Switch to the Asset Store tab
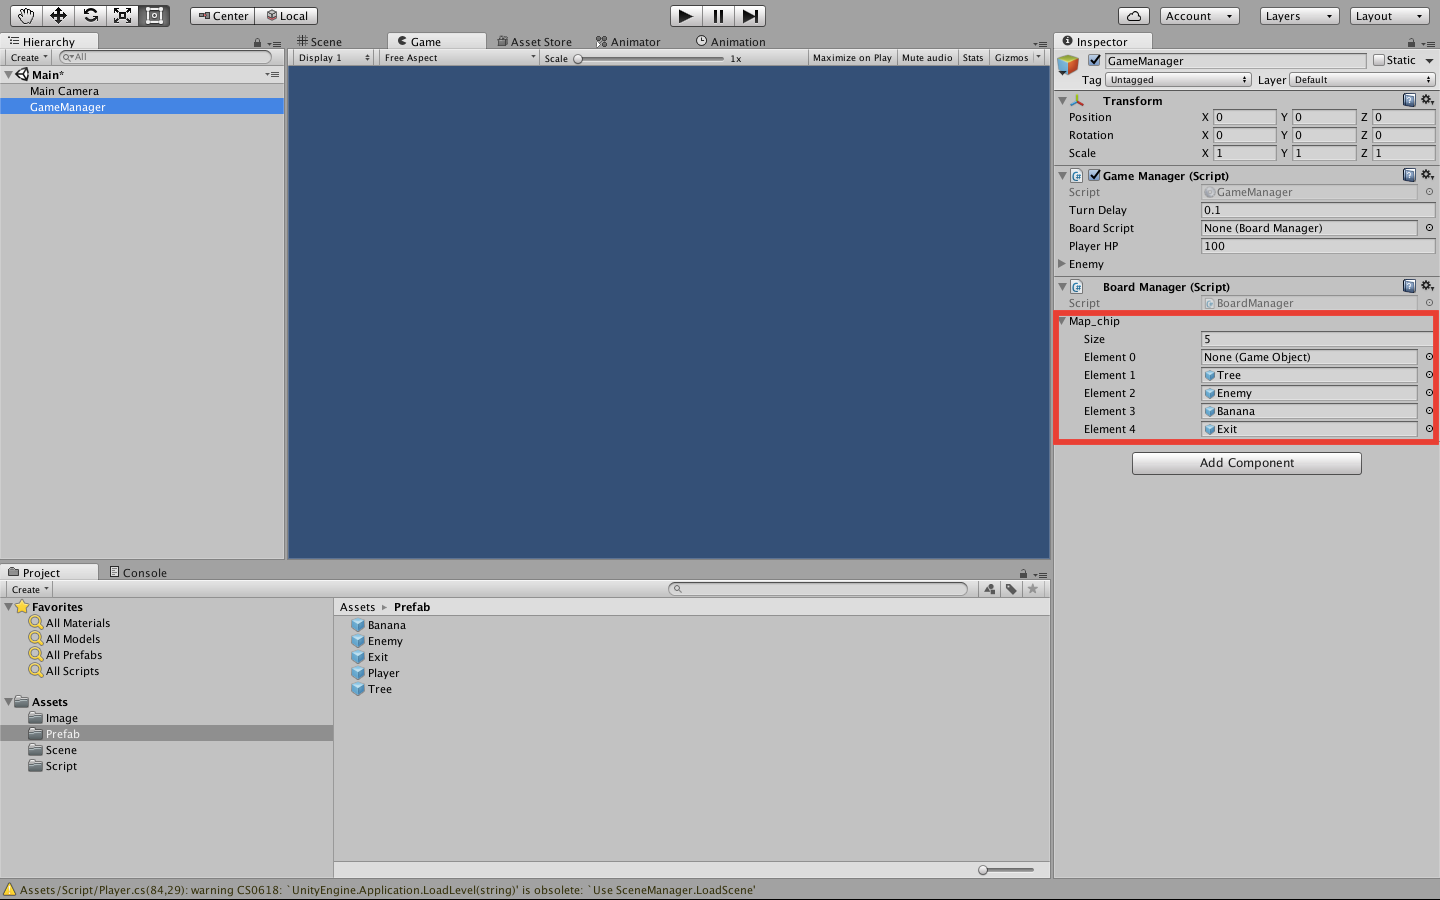 (535, 42)
